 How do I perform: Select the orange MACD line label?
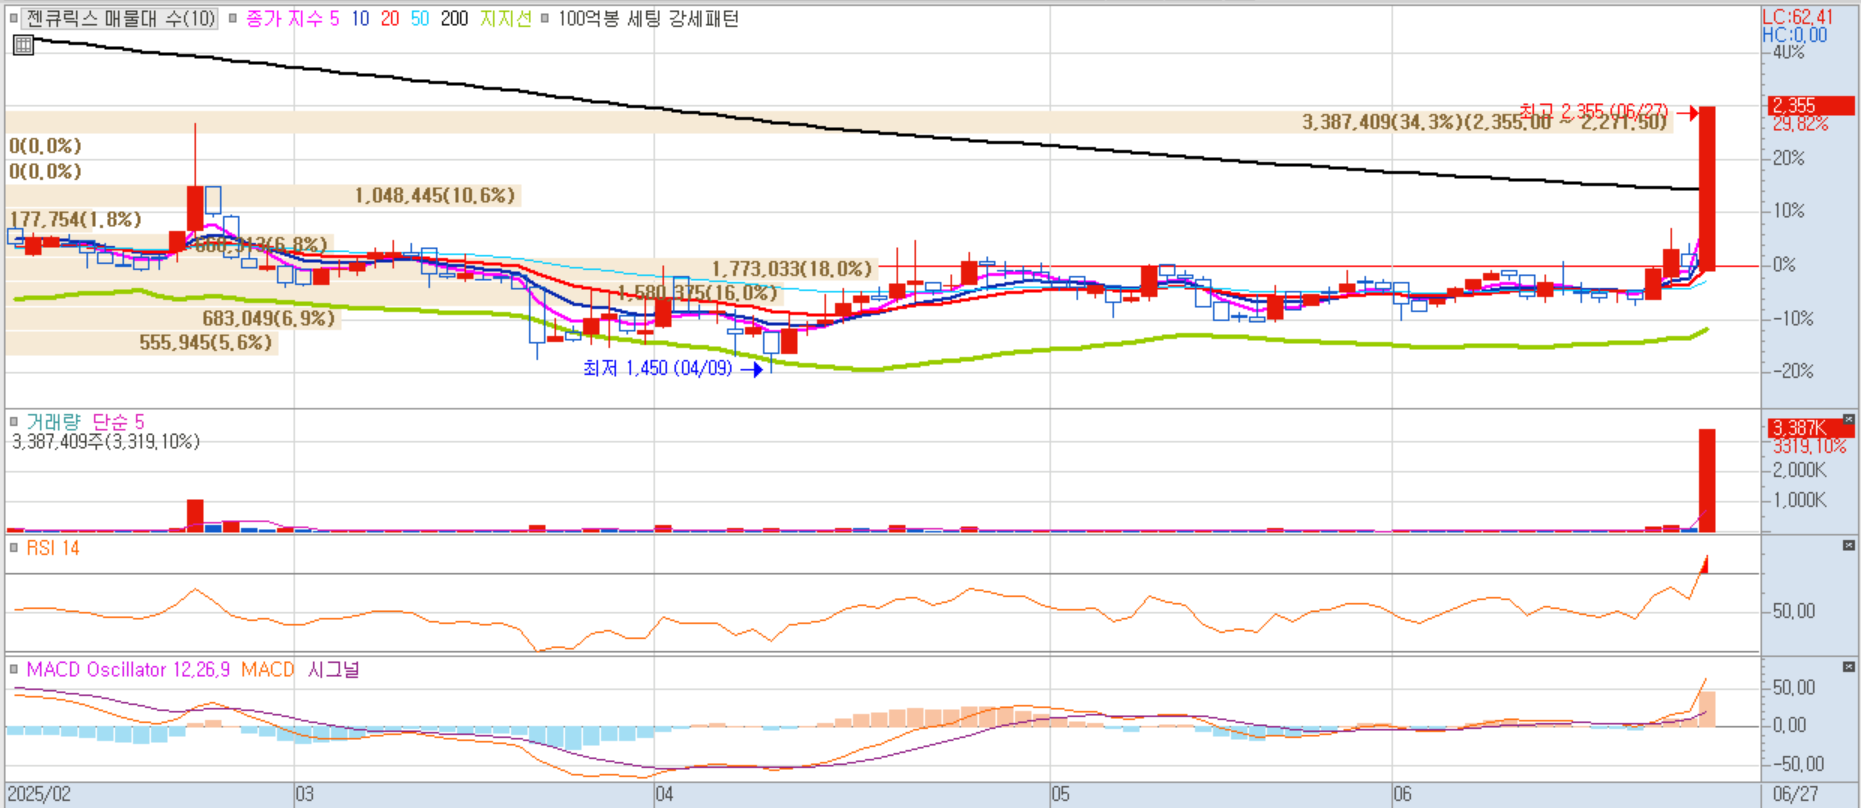[267, 669]
